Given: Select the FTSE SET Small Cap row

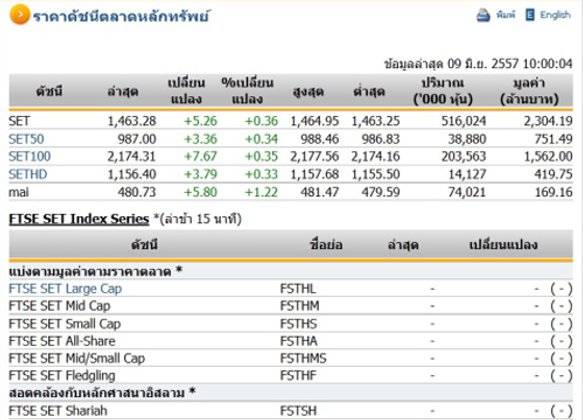Looking at the screenshot, I should [x=291, y=324].
